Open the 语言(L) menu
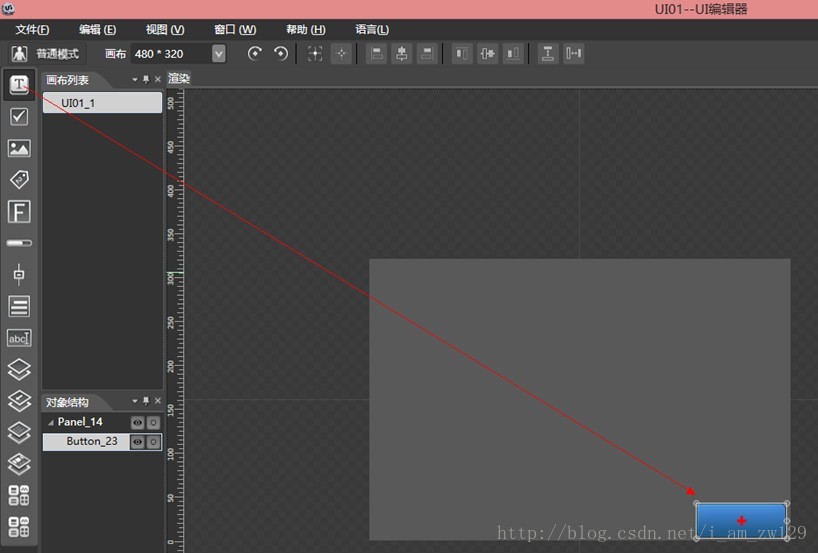The image size is (818, 553). [372, 30]
